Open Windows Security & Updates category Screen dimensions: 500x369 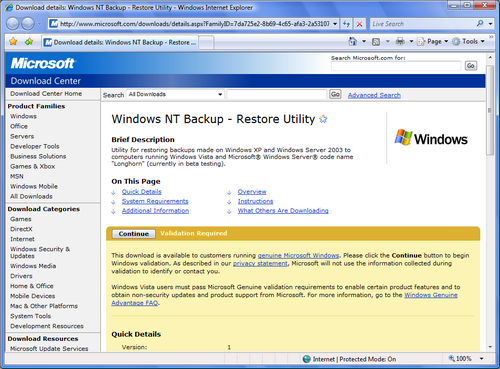(x=40, y=252)
